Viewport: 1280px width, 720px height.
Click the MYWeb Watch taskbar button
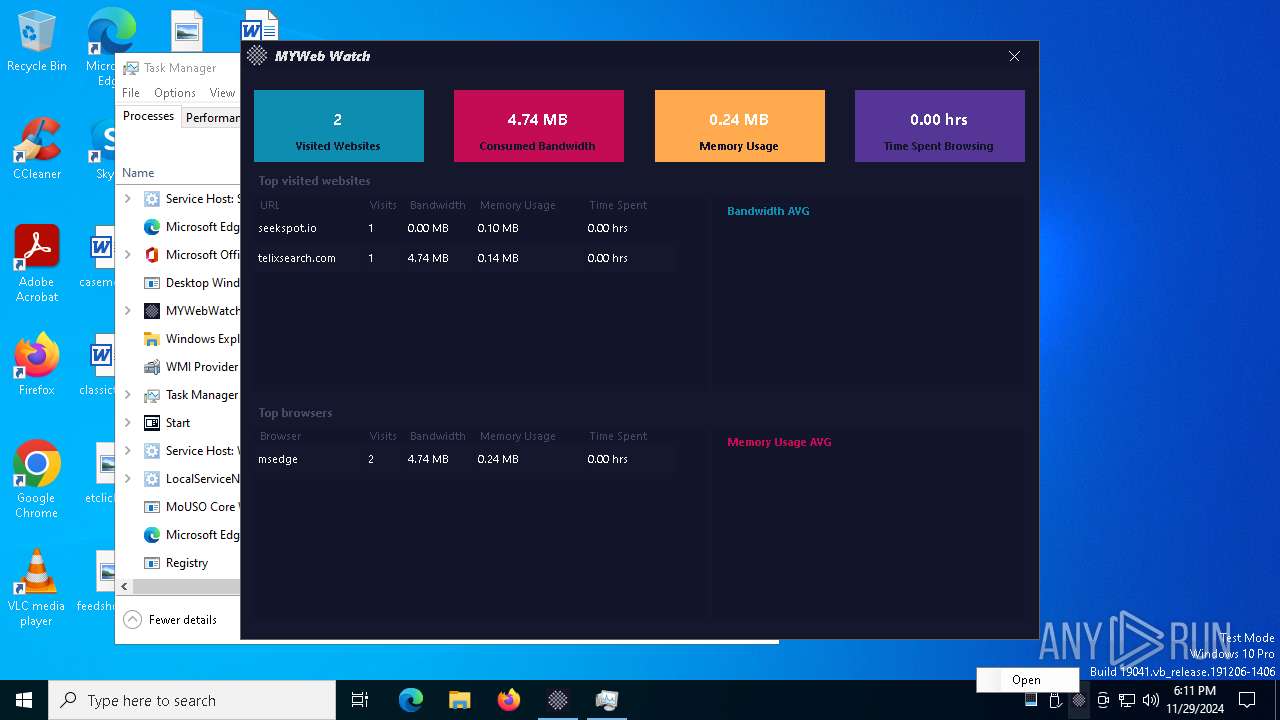[558, 700]
